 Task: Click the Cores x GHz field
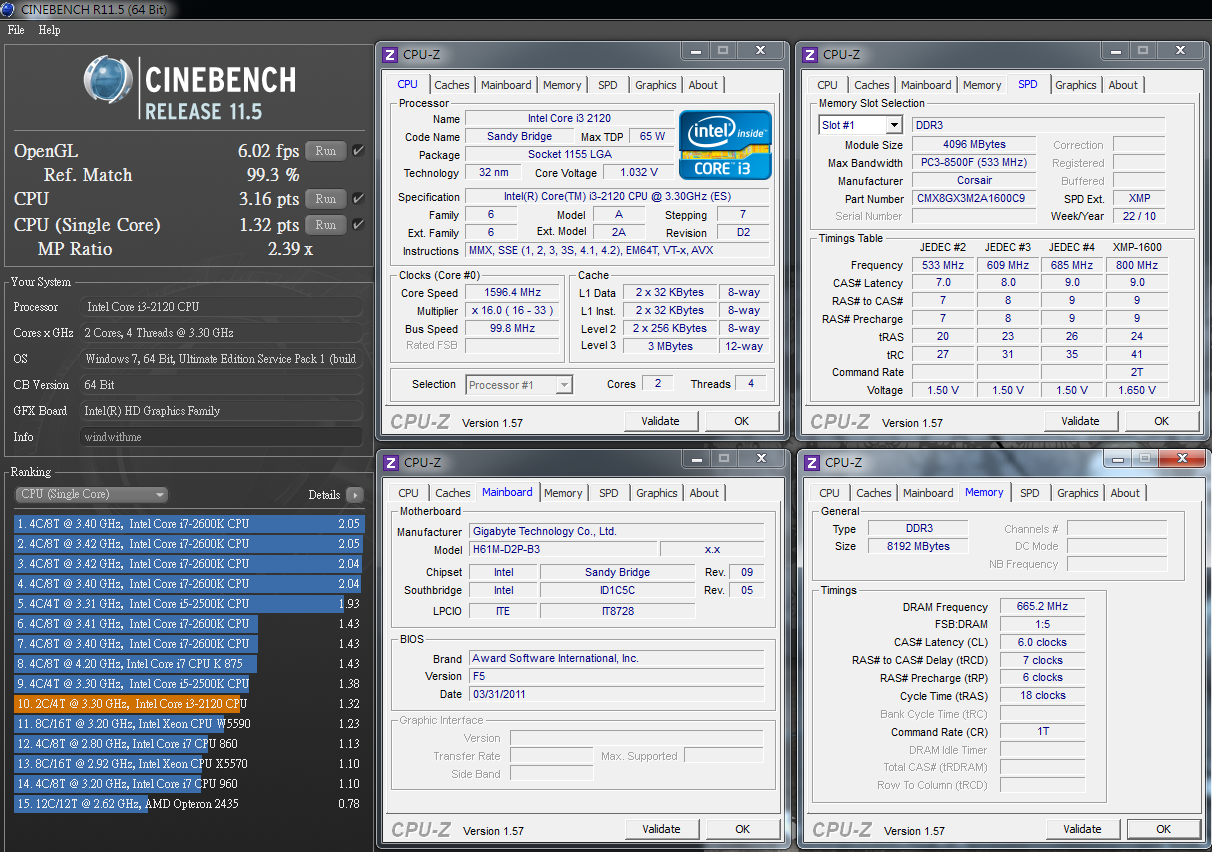pyautogui.click(x=221, y=333)
